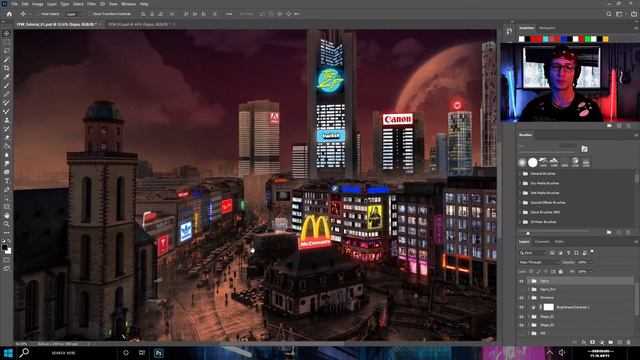Click the foreground/background color swatches

point(7,249)
